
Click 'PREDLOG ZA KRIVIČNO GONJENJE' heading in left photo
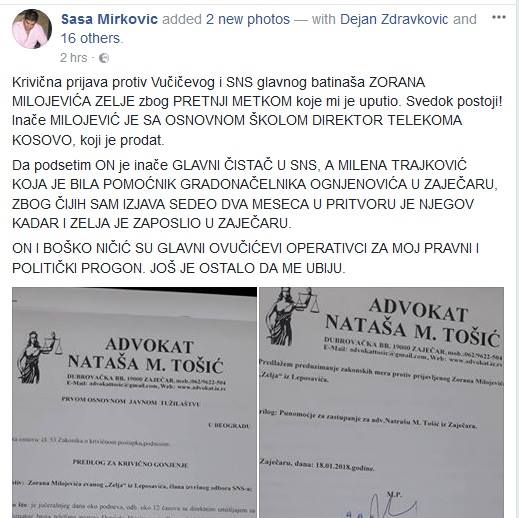[131, 463]
